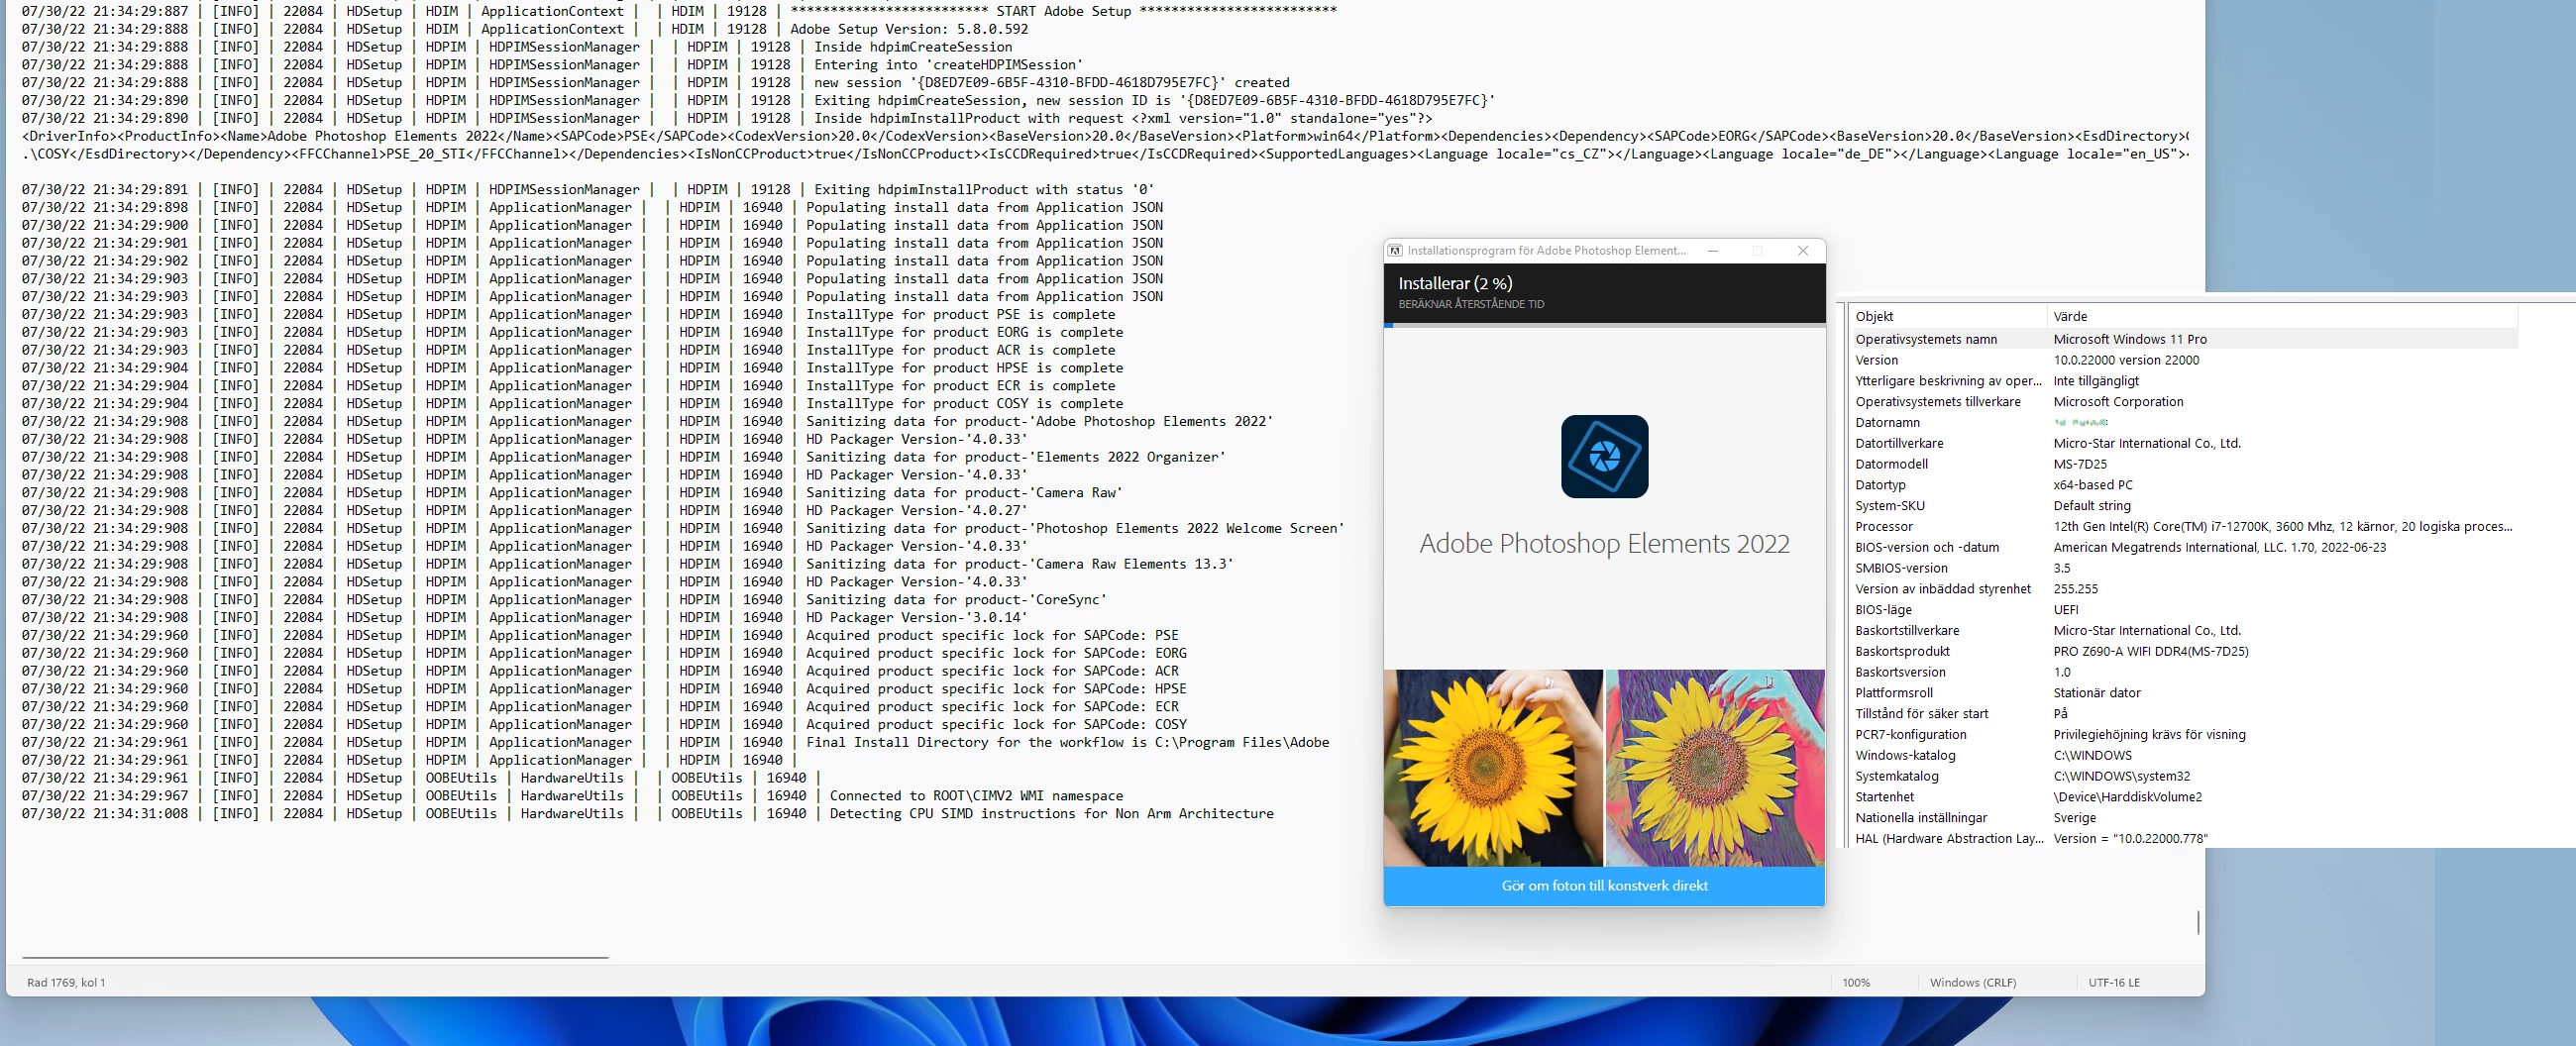
Task: Select the 'BIOS-läge' UEFI row
Action: [2183, 610]
